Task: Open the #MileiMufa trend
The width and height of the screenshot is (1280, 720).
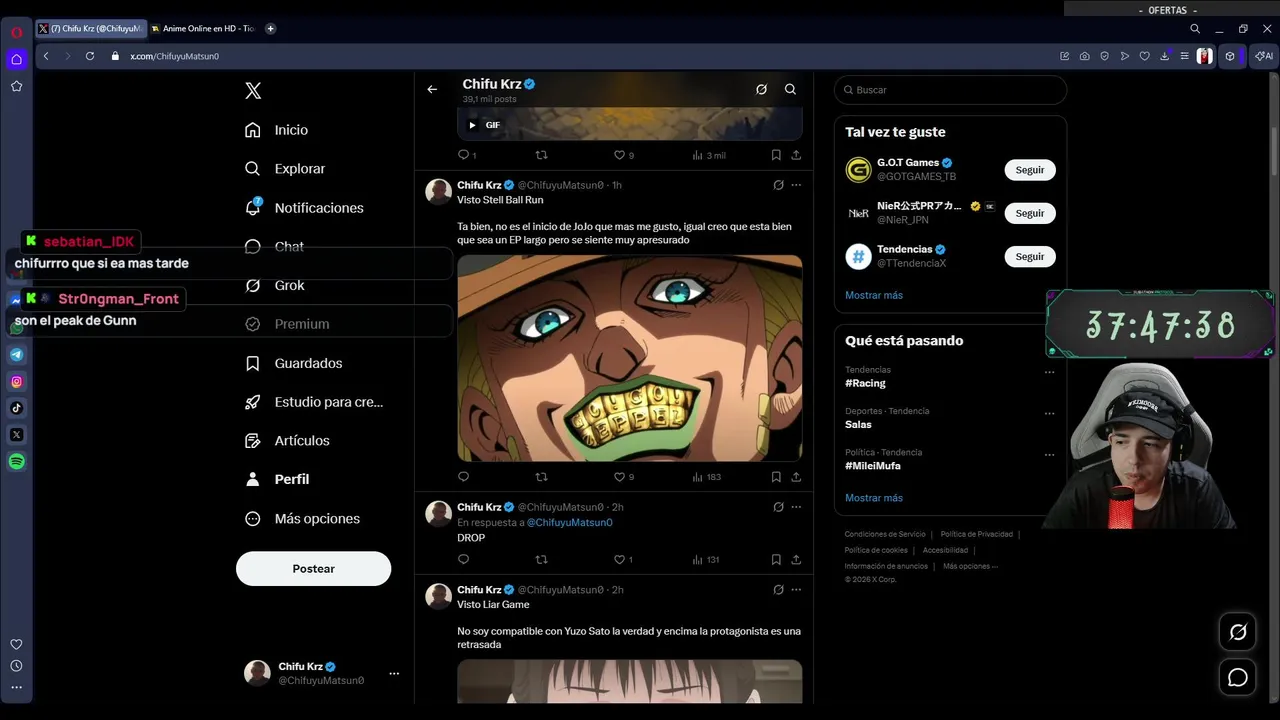Action: point(874,466)
